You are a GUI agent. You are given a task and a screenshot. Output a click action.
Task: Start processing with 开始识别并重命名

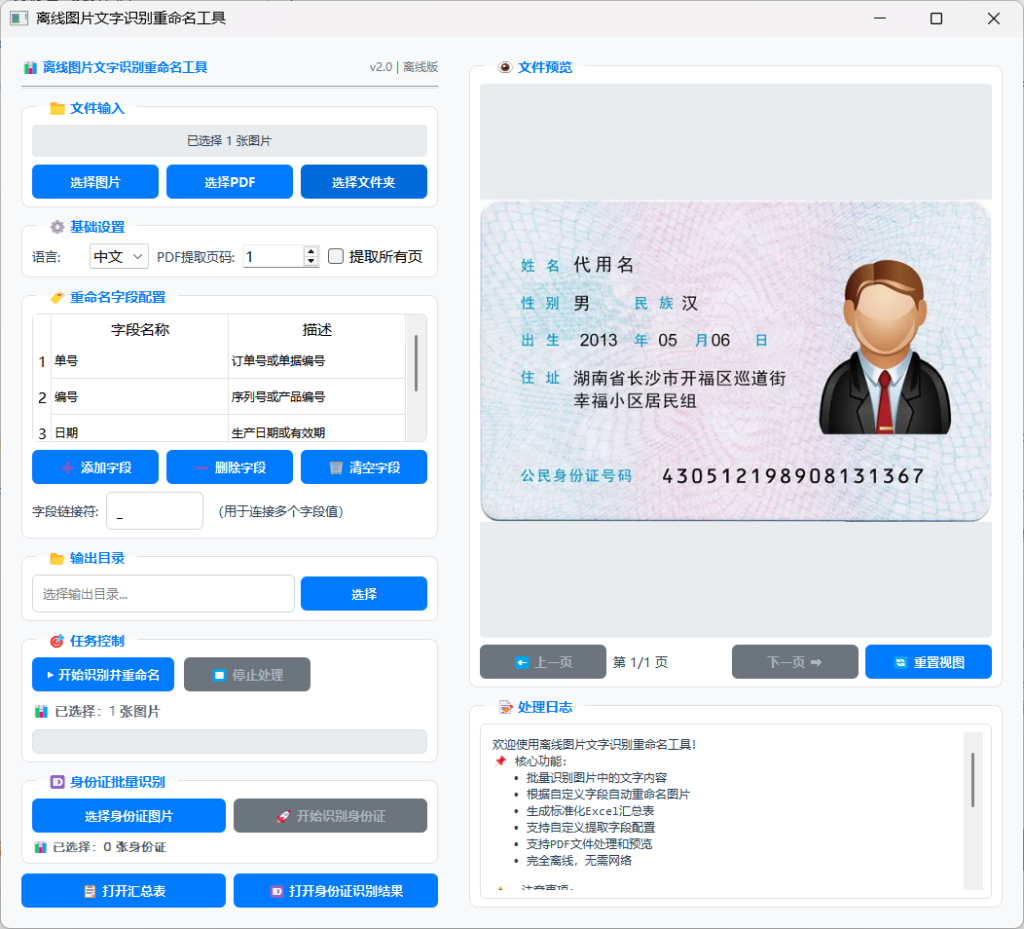tap(103, 674)
